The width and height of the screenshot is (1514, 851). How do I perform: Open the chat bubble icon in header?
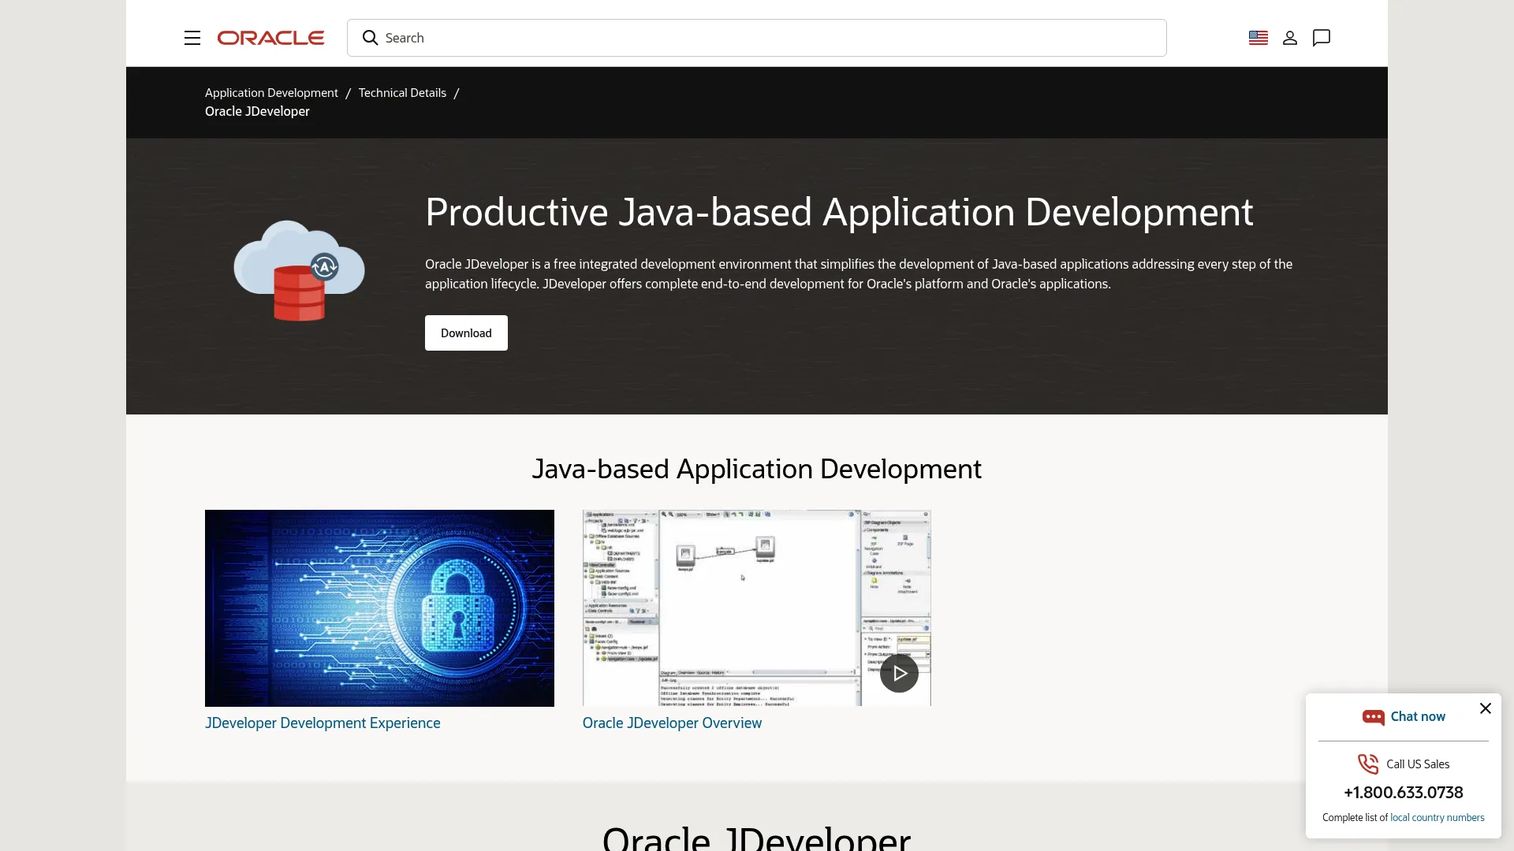click(x=1321, y=38)
